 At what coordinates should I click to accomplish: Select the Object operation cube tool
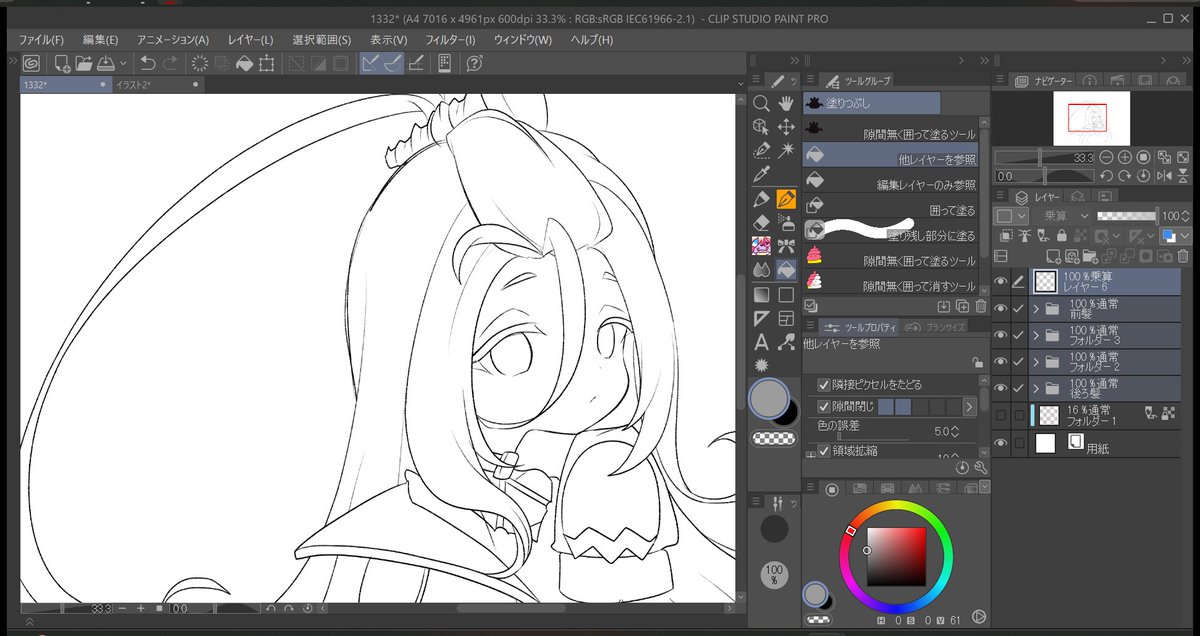761,126
